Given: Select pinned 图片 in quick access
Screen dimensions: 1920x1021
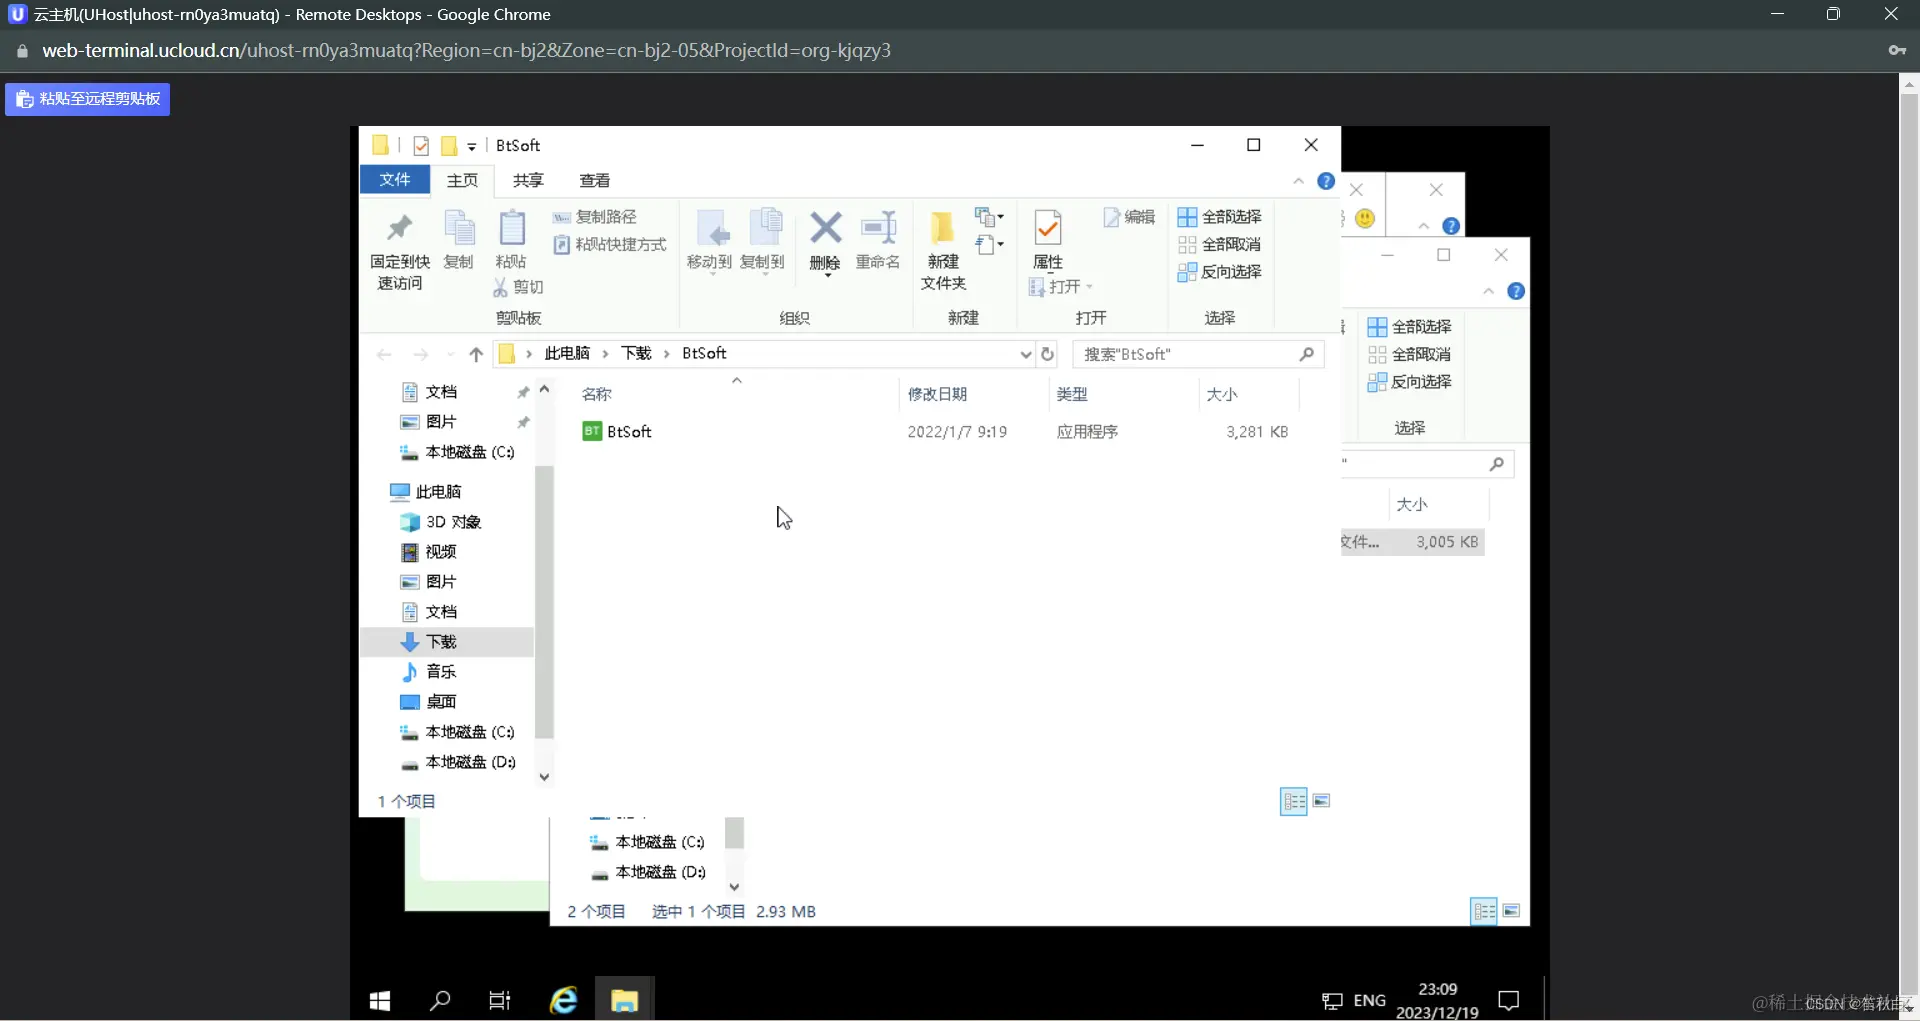Looking at the screenshot, I should point(441,422).
